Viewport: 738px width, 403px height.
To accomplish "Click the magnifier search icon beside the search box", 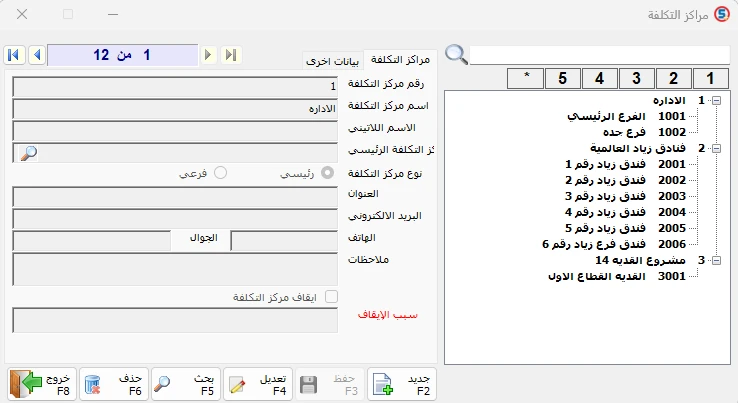I will pos(456,55).
